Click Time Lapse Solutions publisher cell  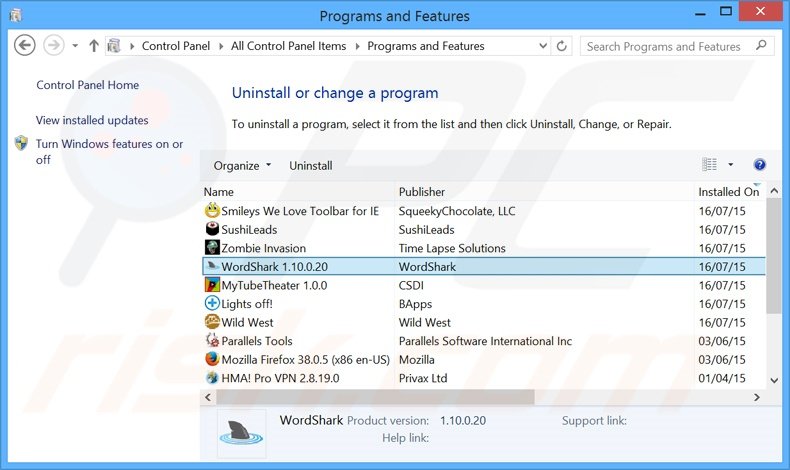(451, 248)
